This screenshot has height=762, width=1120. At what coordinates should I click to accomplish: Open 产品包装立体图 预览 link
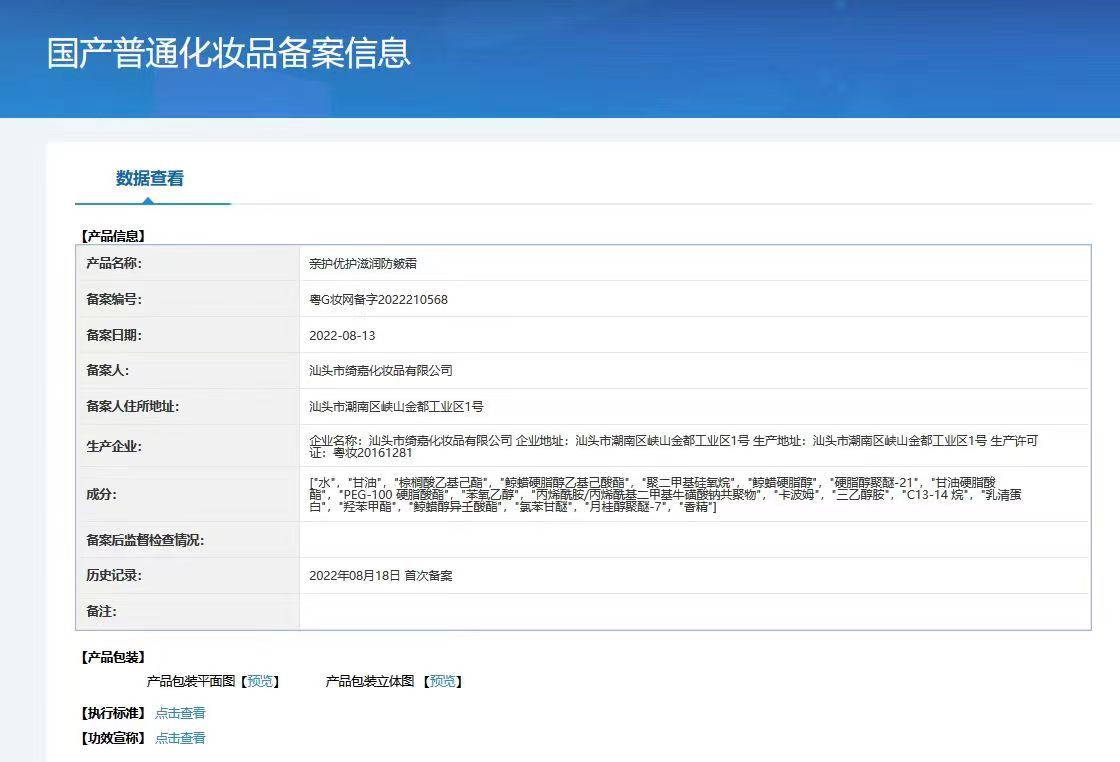point(442,681)
